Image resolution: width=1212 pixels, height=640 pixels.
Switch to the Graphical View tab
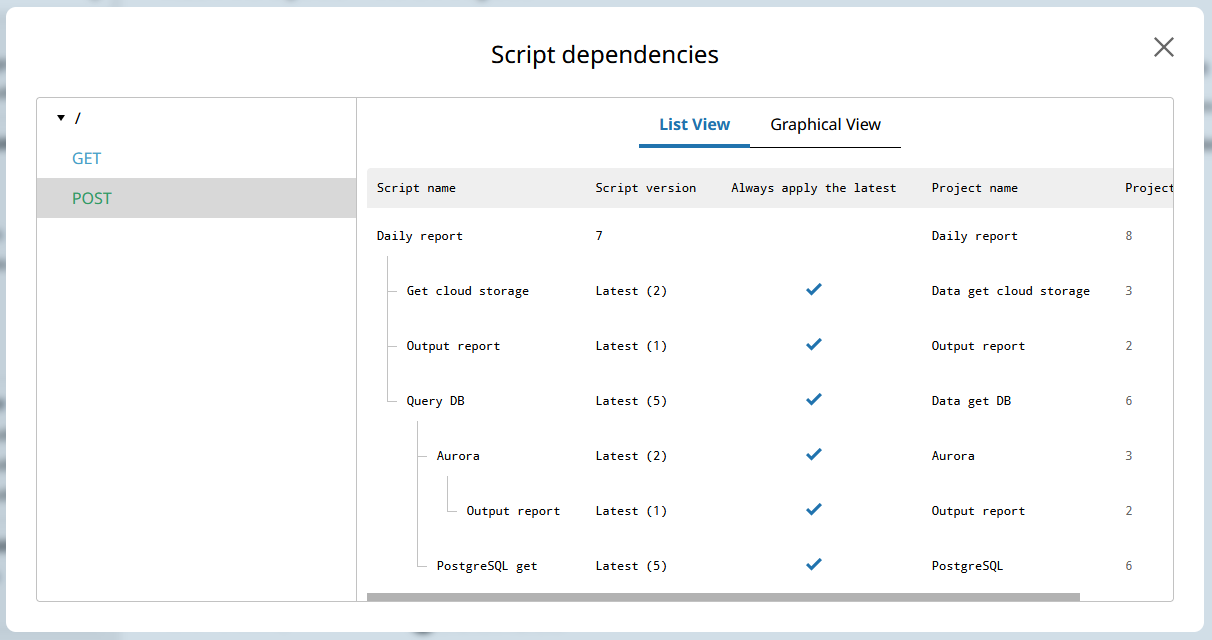(825, 125)
